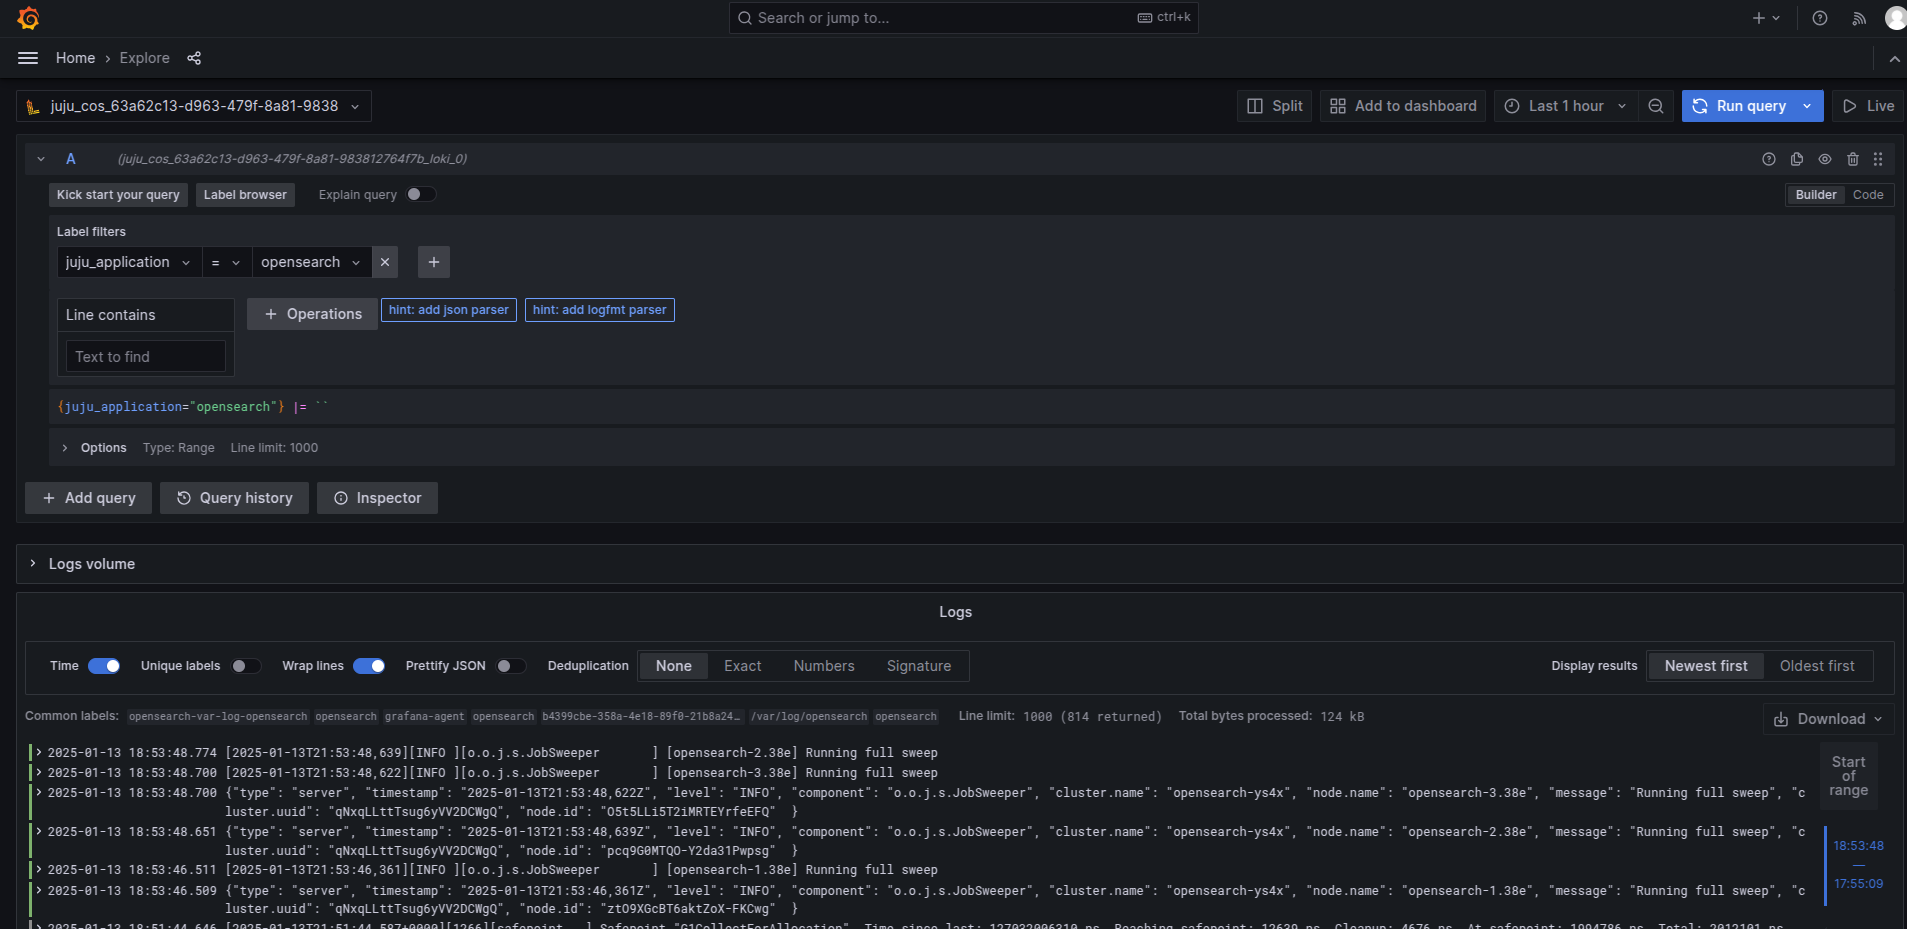Enable the Prettify JSON toggle
Image resolution: width=1907 pixels, height=929 pixels.
pos(511,666)
